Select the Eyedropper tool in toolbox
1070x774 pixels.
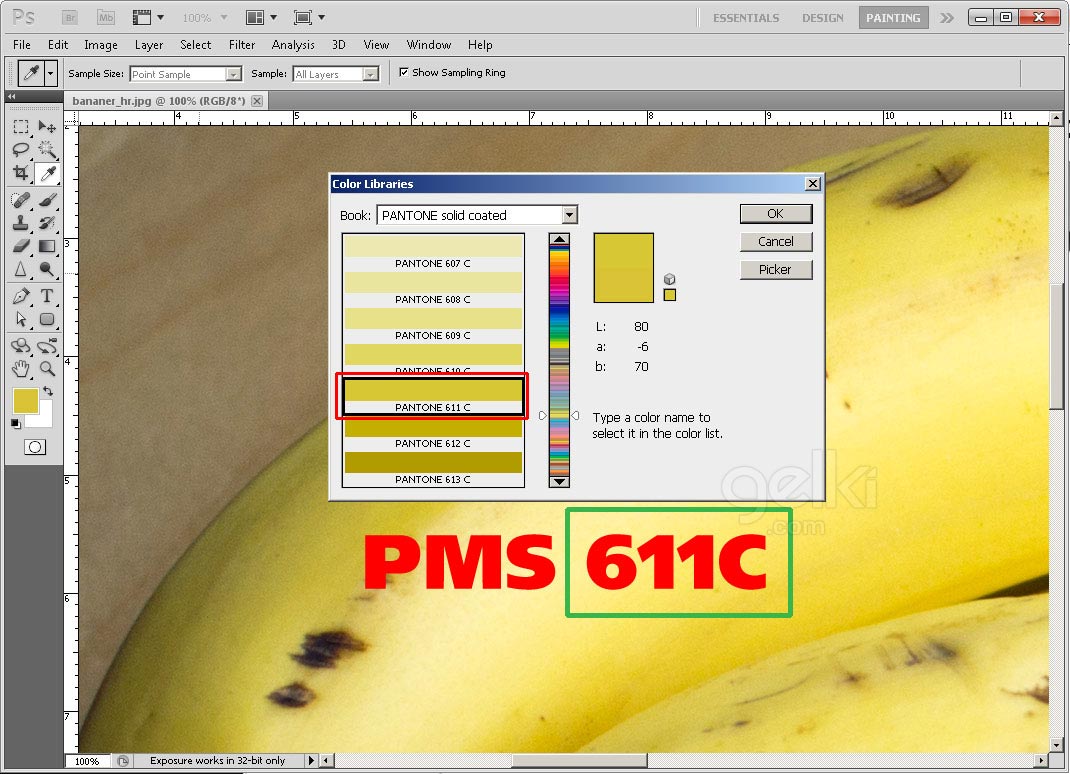tap(47, 173)
